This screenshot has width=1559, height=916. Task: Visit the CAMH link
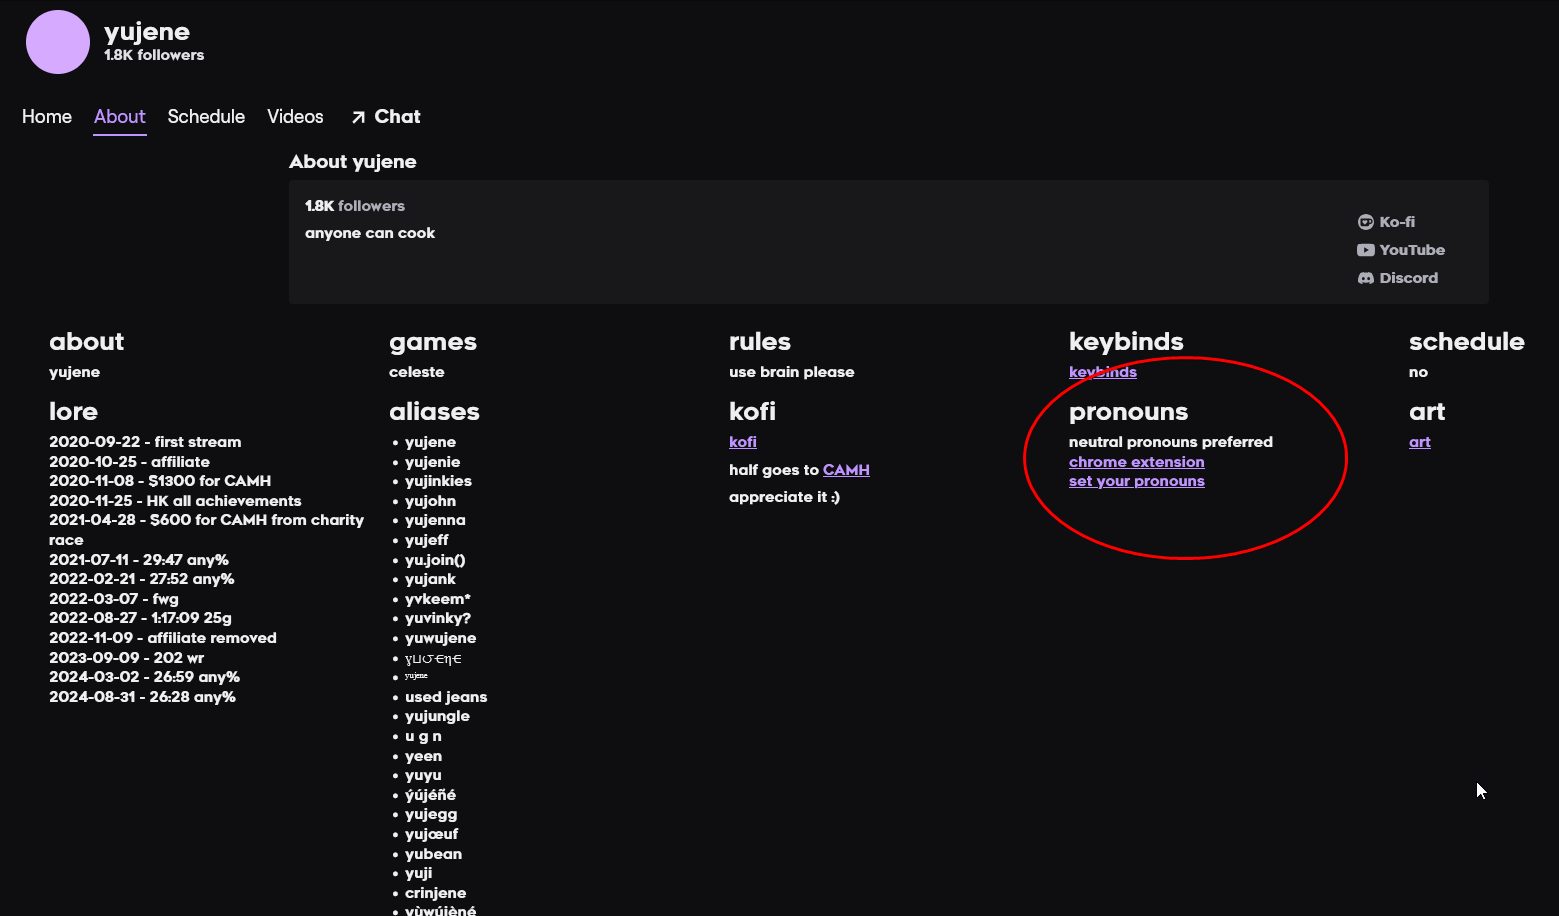coord(846,470)
